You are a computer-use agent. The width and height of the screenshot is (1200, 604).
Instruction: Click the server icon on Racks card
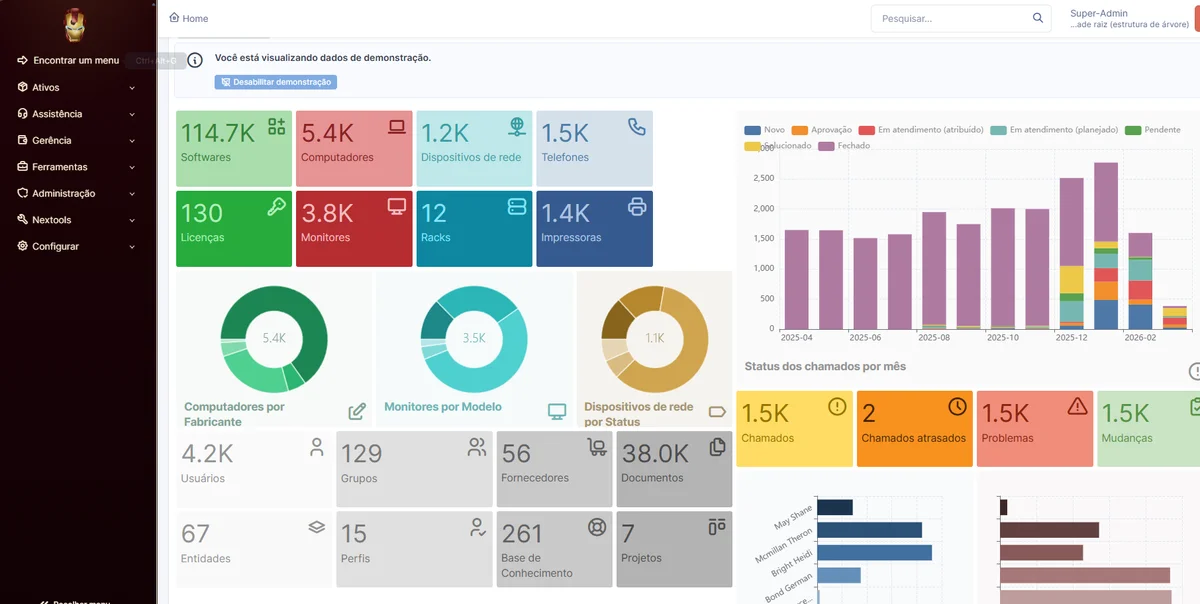click(x=517, y=207)
